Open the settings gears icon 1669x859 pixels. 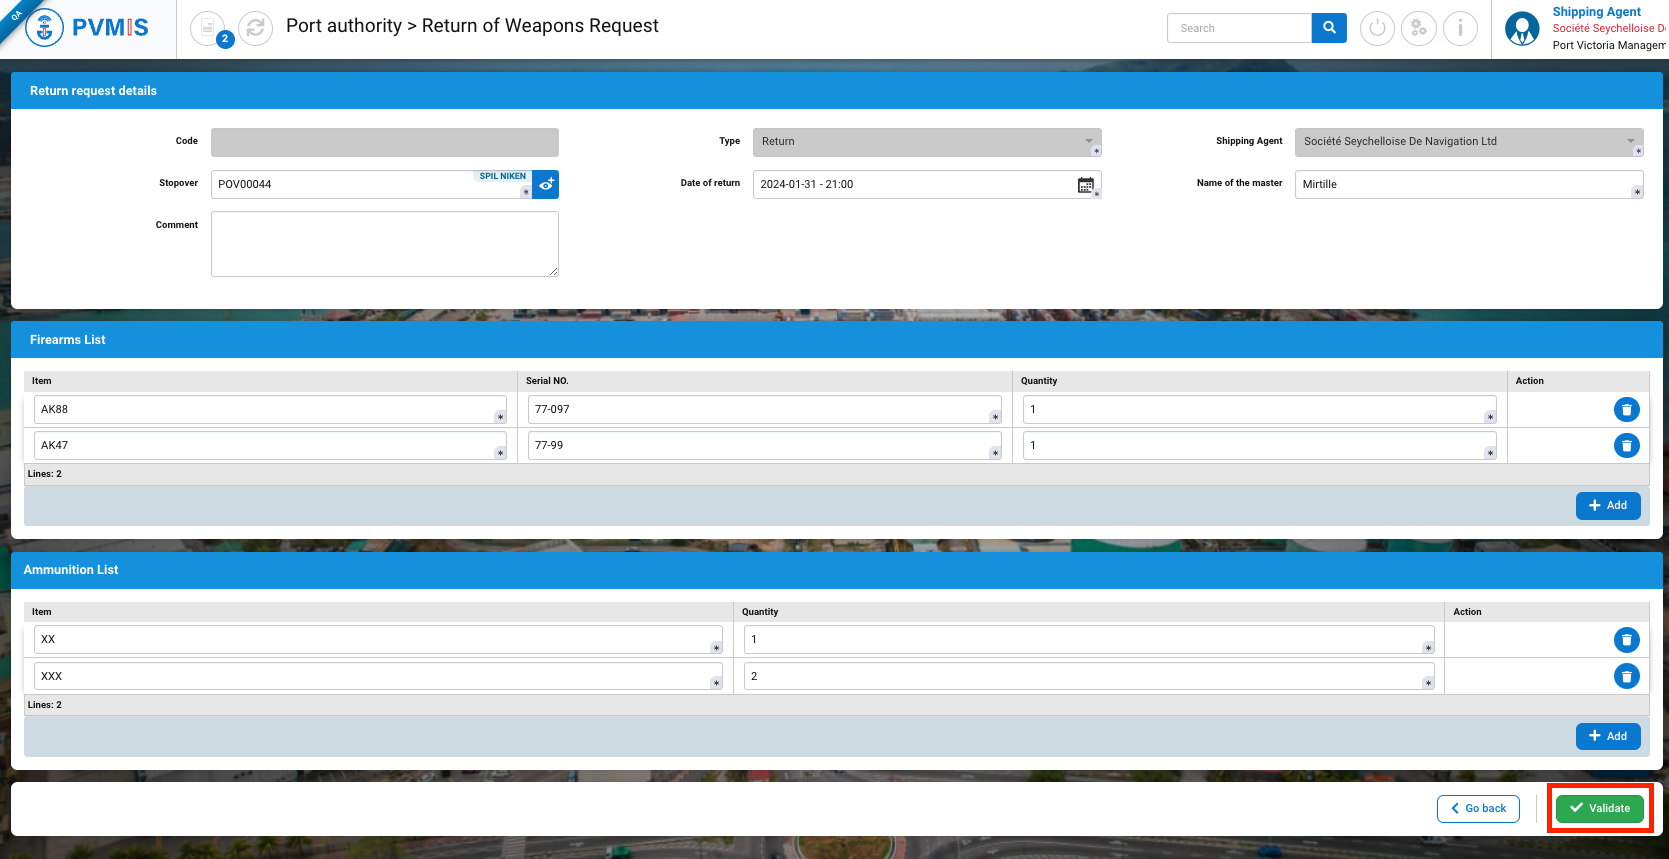click(1418, 28)
